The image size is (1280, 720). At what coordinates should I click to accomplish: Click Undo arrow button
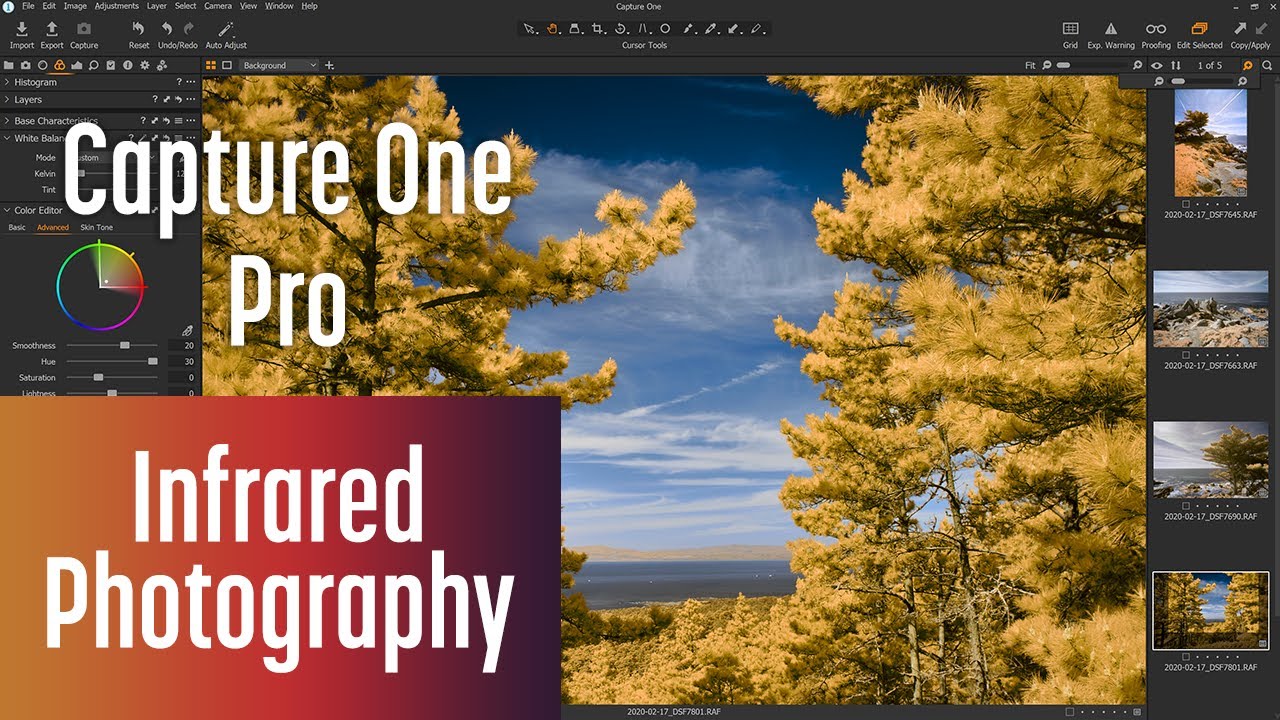(167, 29)
